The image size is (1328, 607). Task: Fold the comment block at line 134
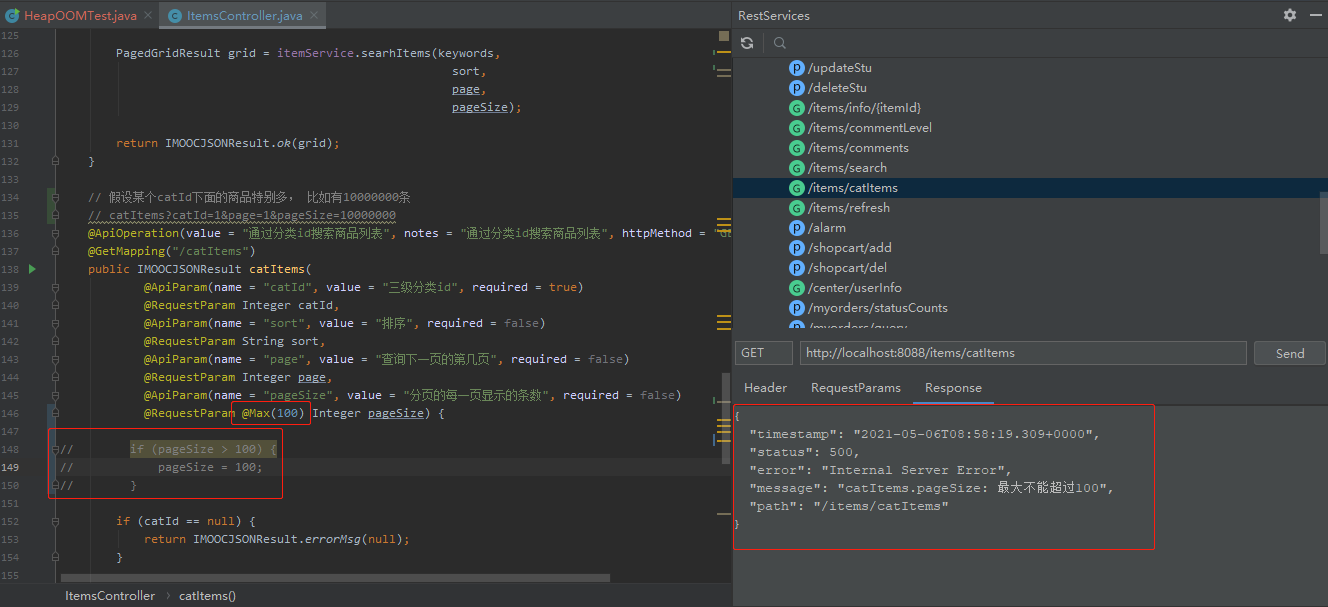(56, 197)
